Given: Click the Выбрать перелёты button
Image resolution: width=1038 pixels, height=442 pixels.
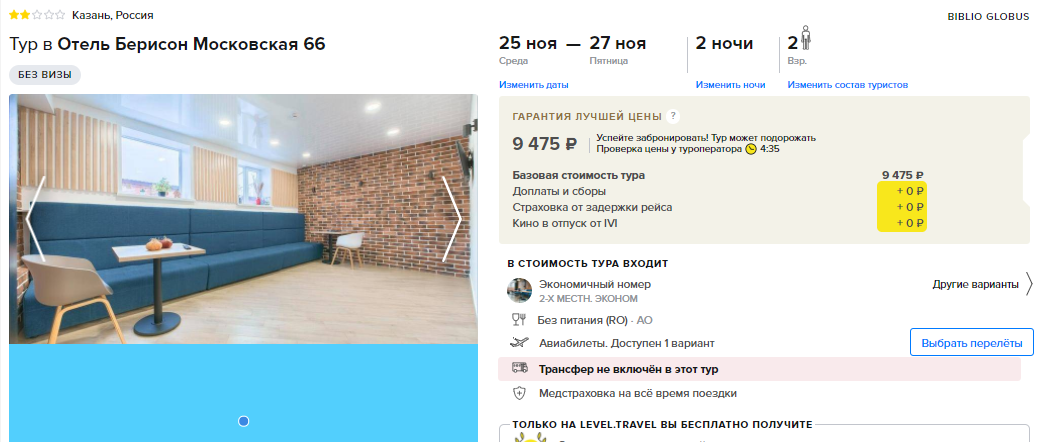Looking at the screenshot, I should point(972,342).
